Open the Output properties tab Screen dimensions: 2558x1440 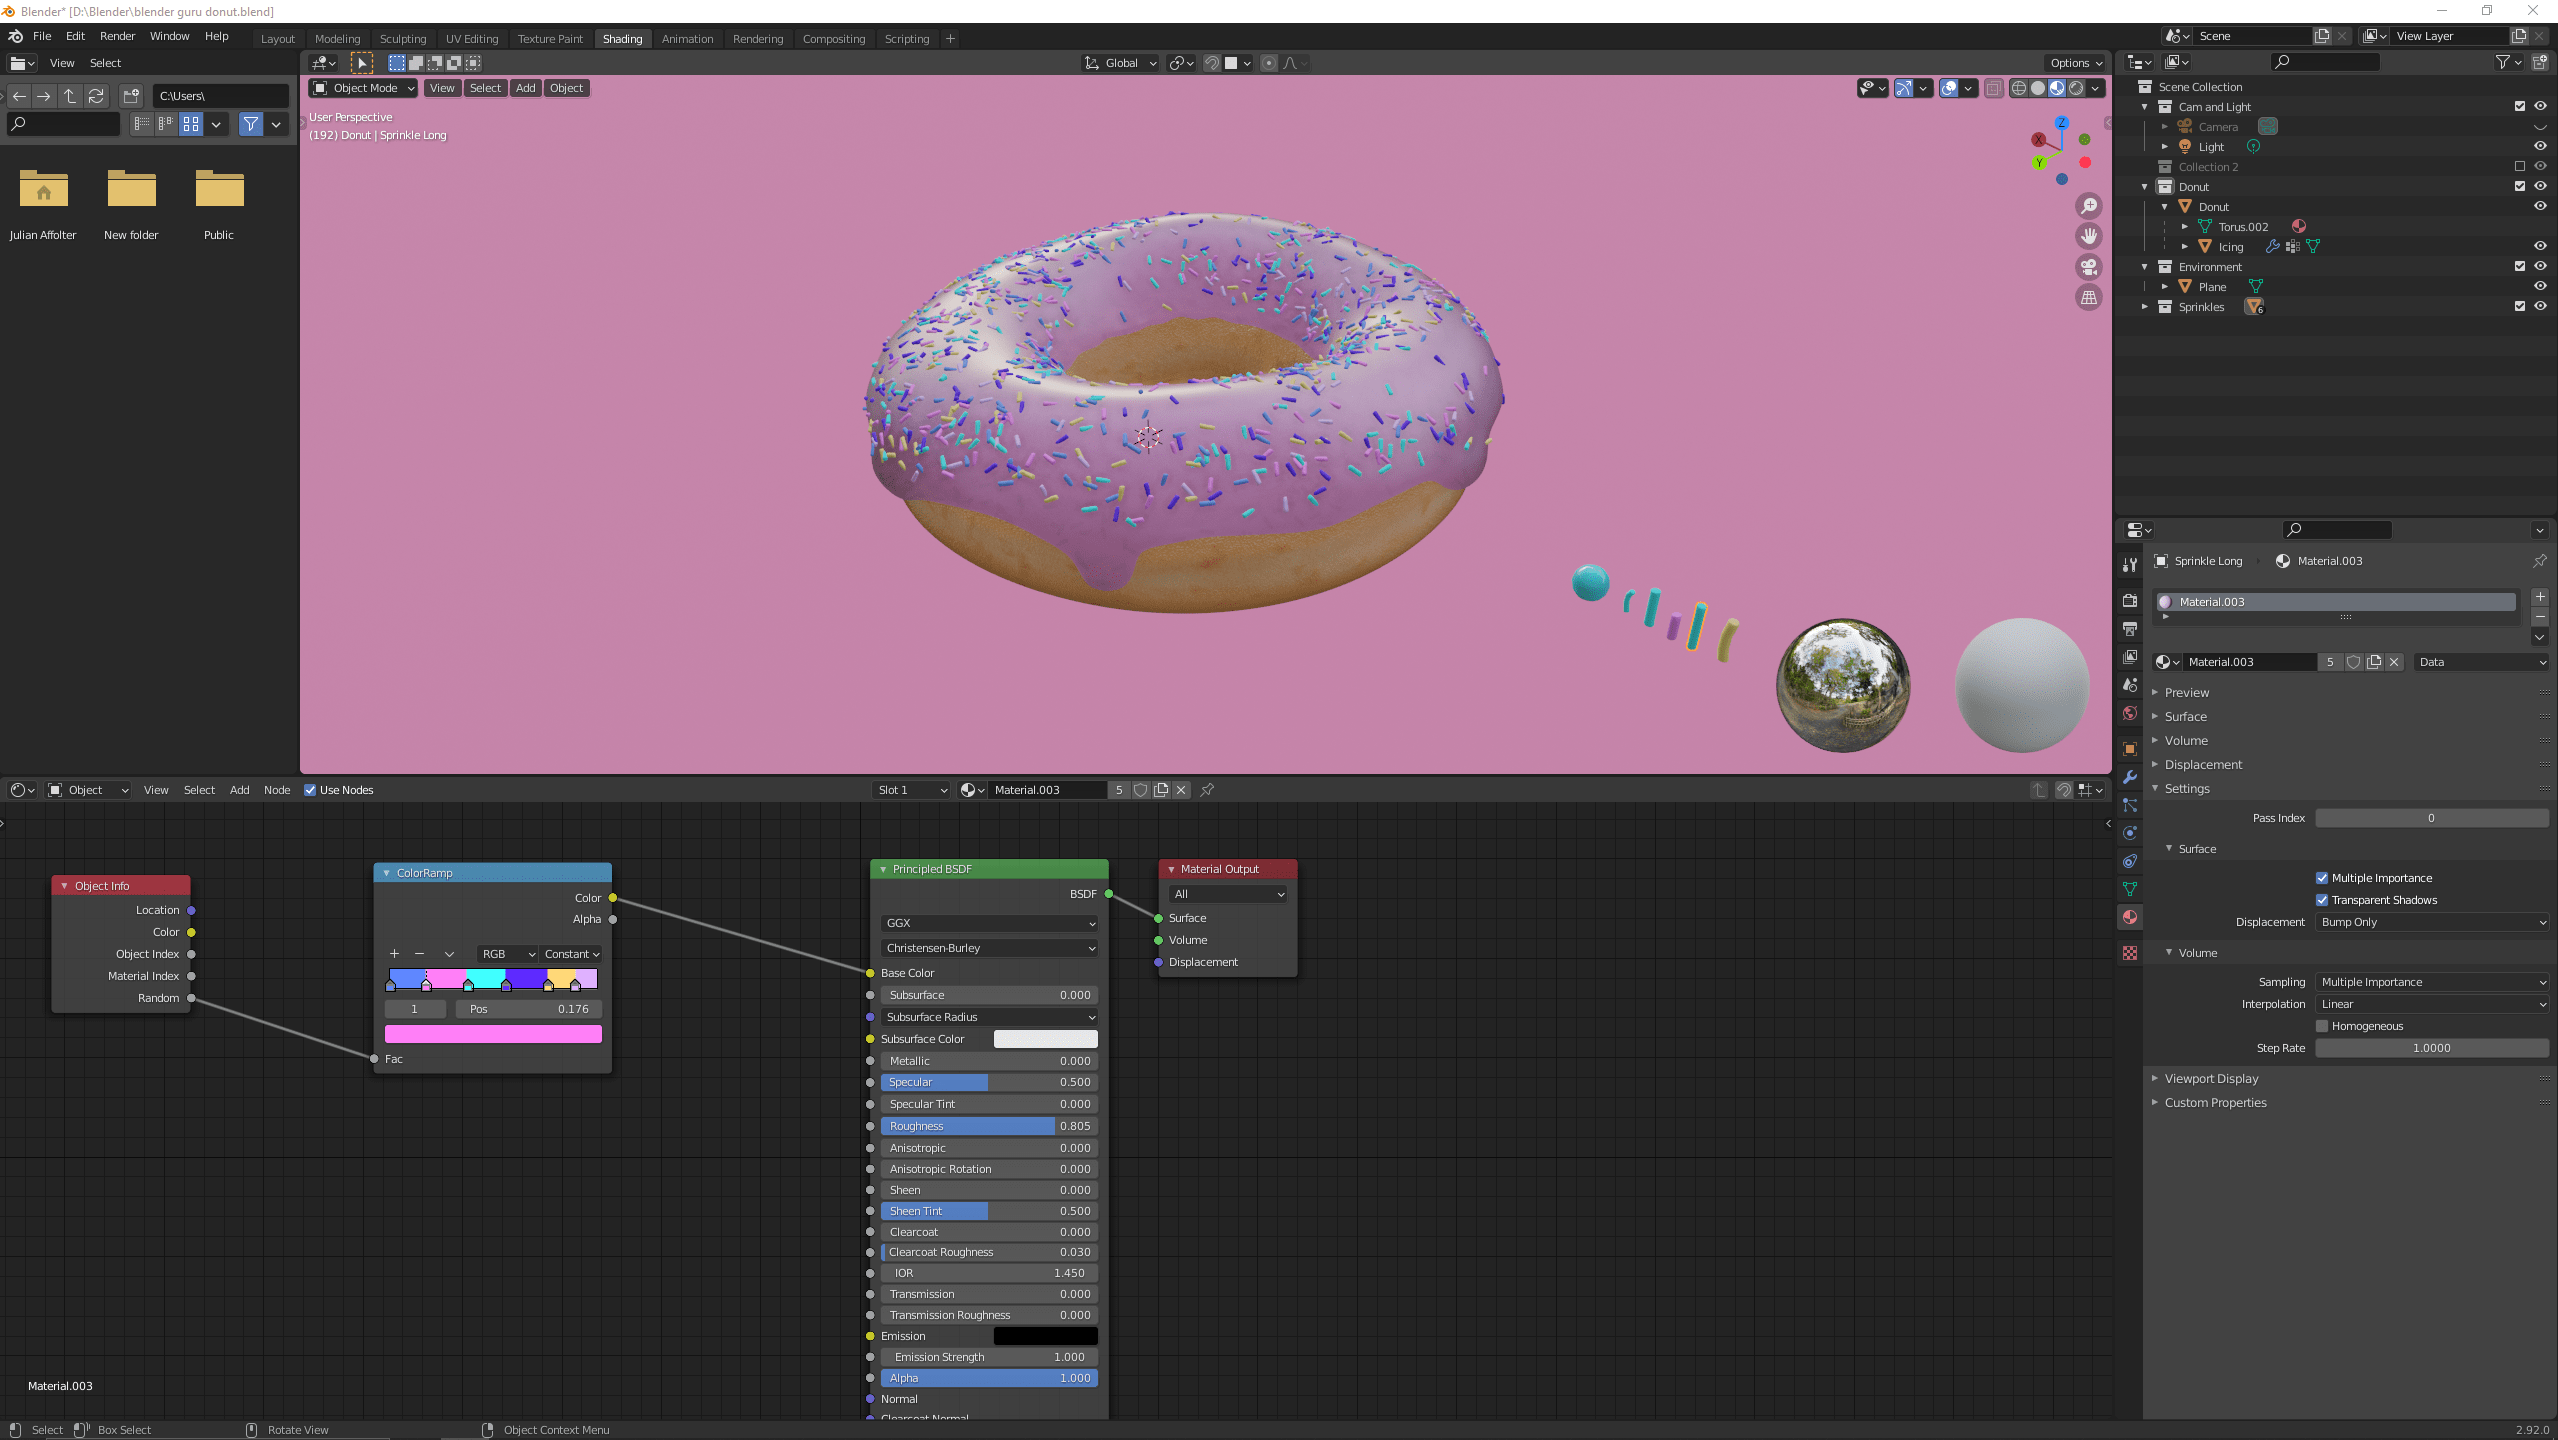[2130, 629]
